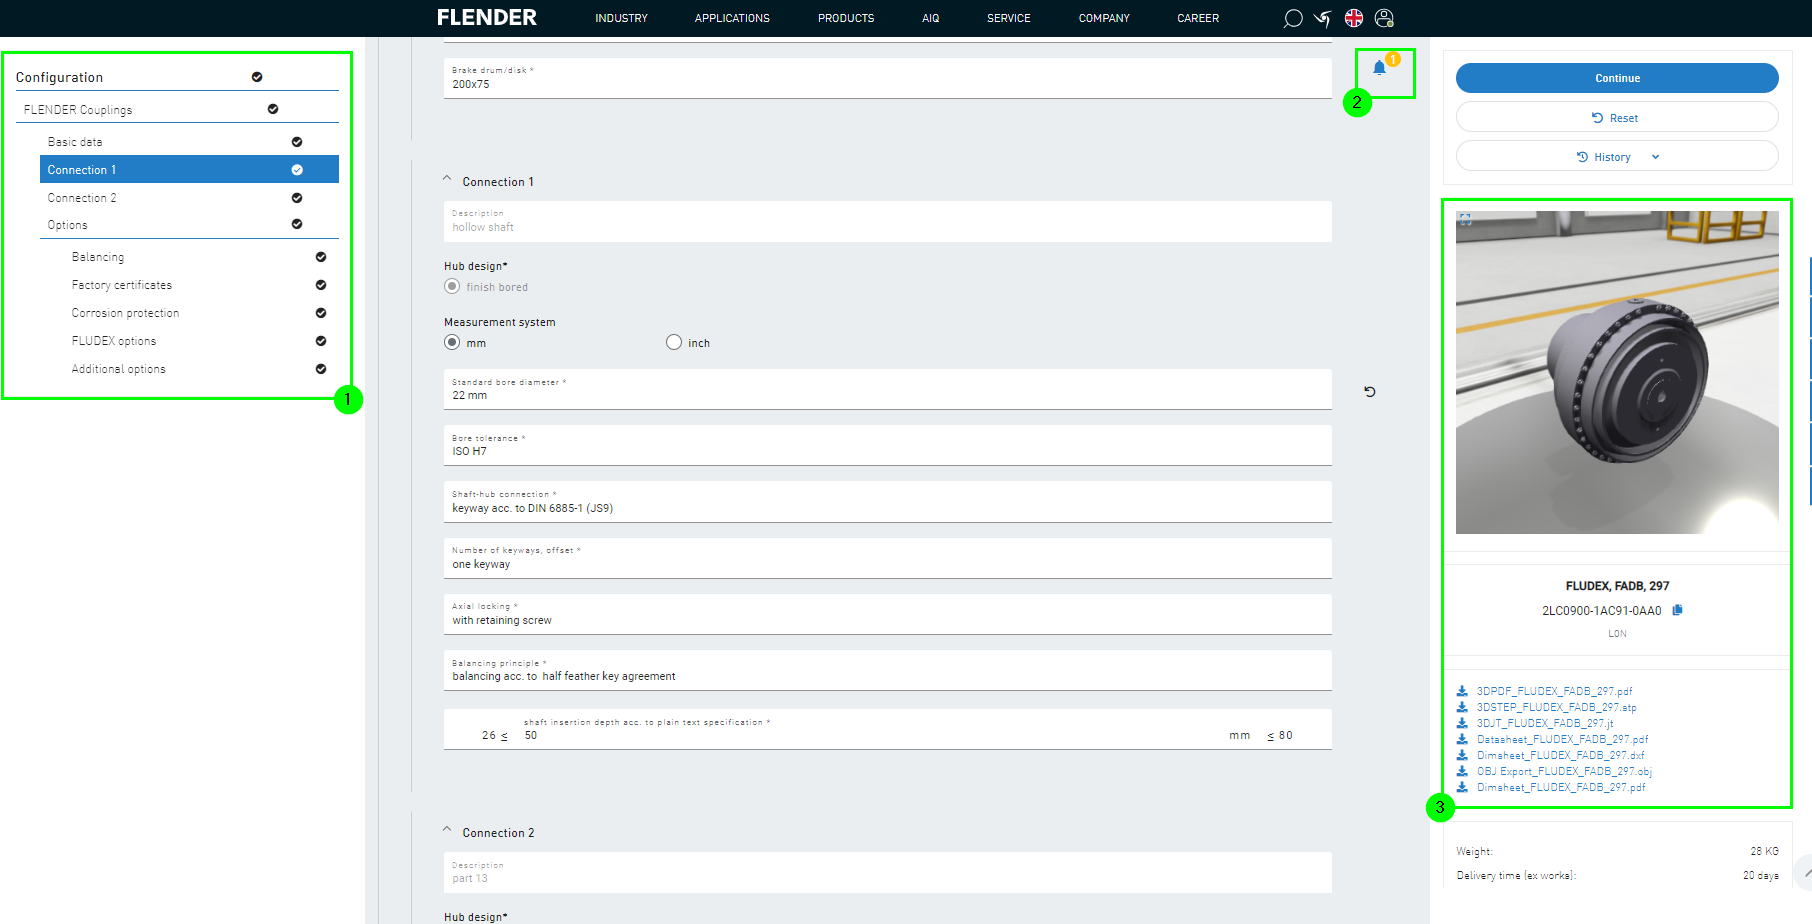The height and width of the screenshot is (924, 1812).
Task: Open the search icon in header
Action: (1293, 18)
